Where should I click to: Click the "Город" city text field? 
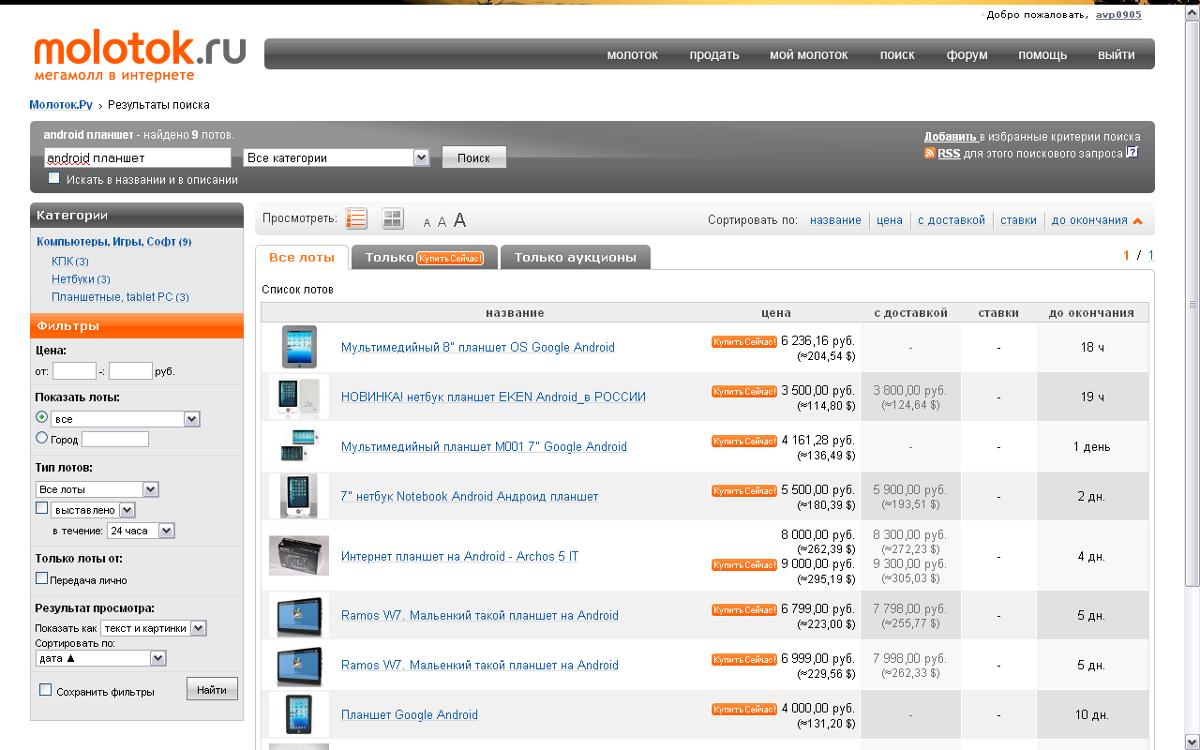115,439
